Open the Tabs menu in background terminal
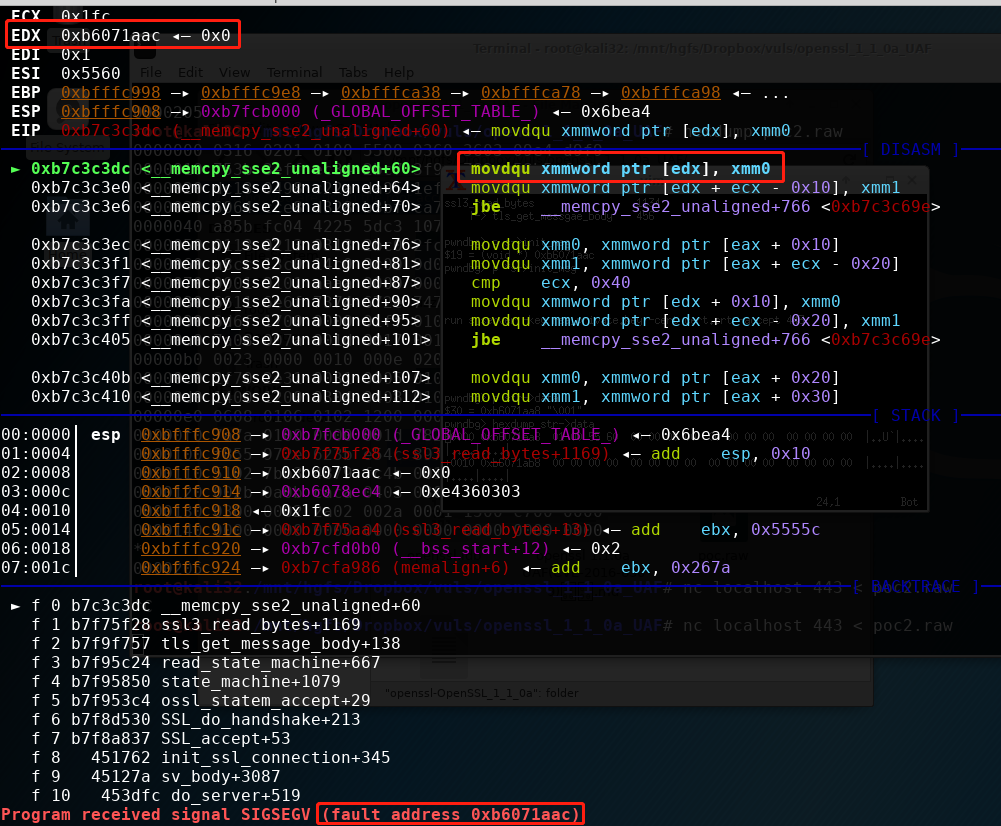Viewport: 1001px width, 826px height. pyautogui.click(x=353, y=72)
